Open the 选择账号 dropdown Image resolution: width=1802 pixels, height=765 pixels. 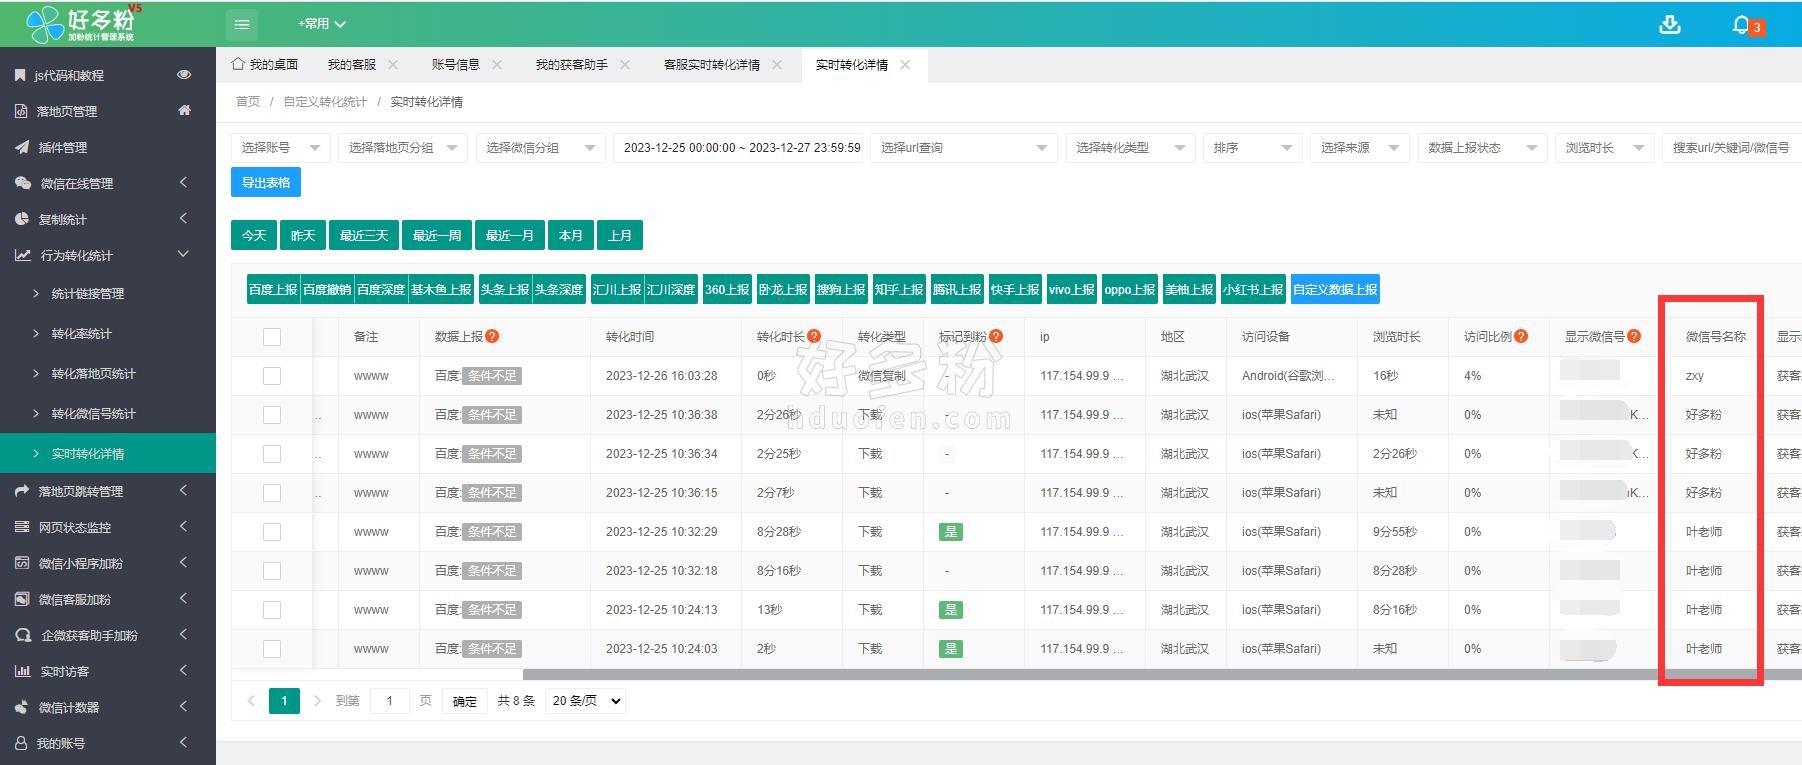click(x=281, y=147)
